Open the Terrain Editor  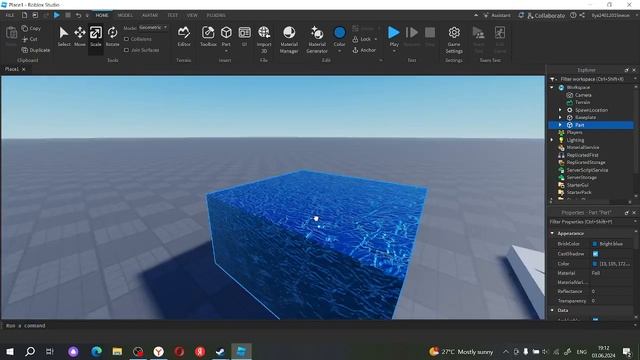tap(184, 36)
